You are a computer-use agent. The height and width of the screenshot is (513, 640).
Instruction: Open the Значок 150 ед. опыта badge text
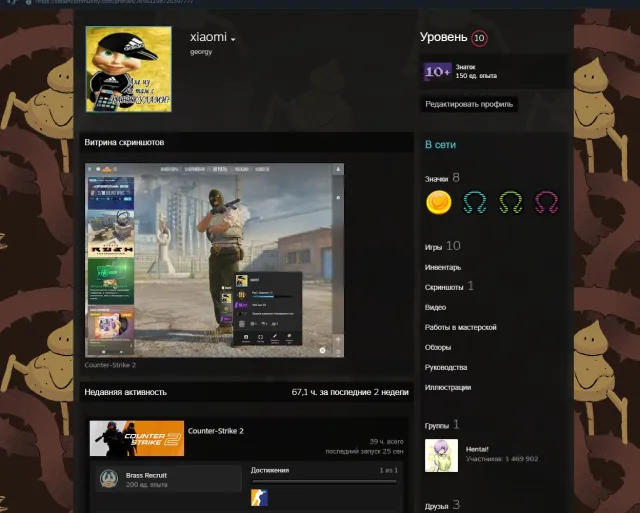tap(476, 71)
